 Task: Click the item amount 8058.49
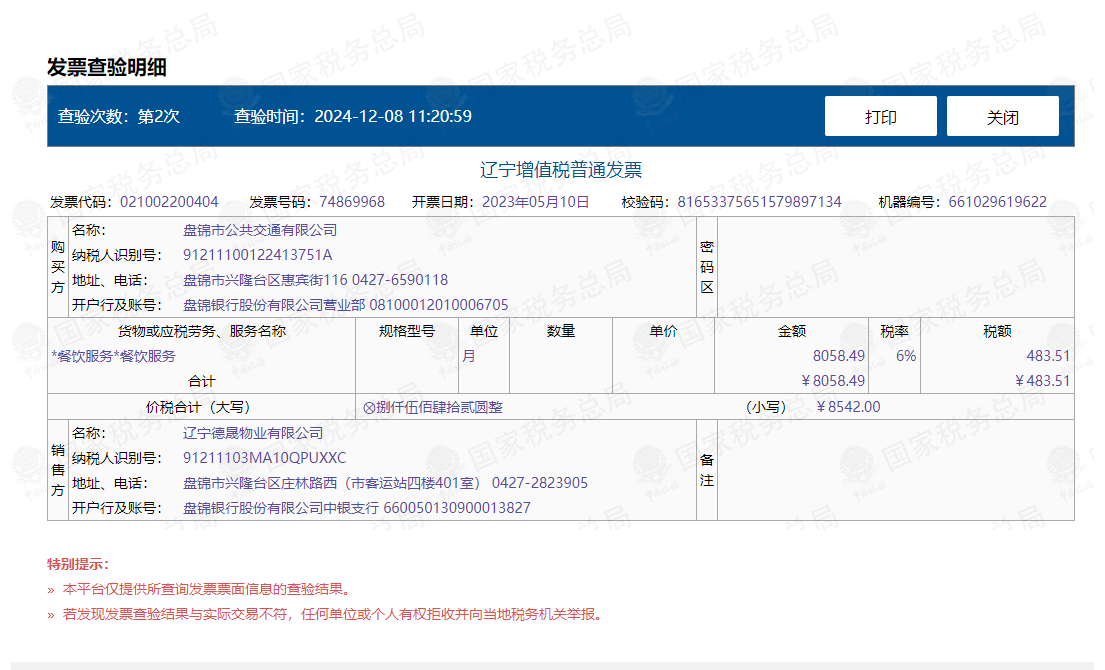(839, 356)
